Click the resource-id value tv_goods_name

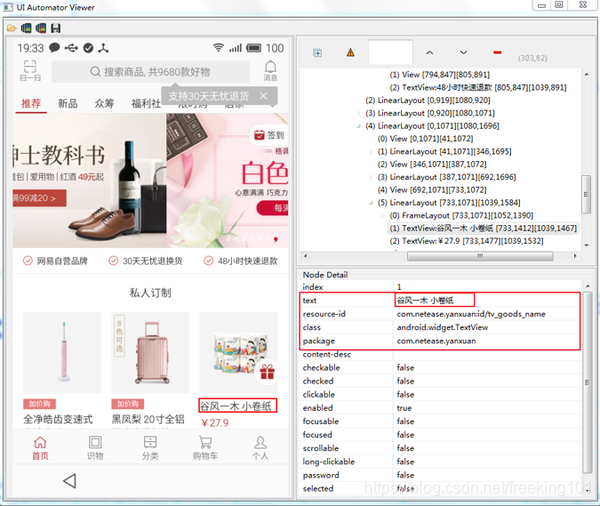[471, 314]
